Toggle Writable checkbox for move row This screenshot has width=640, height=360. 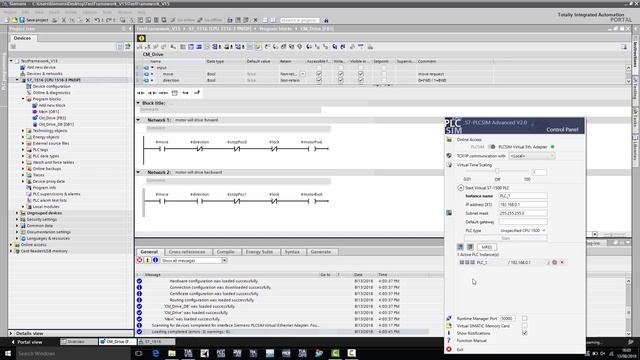(x=340, y=74)
